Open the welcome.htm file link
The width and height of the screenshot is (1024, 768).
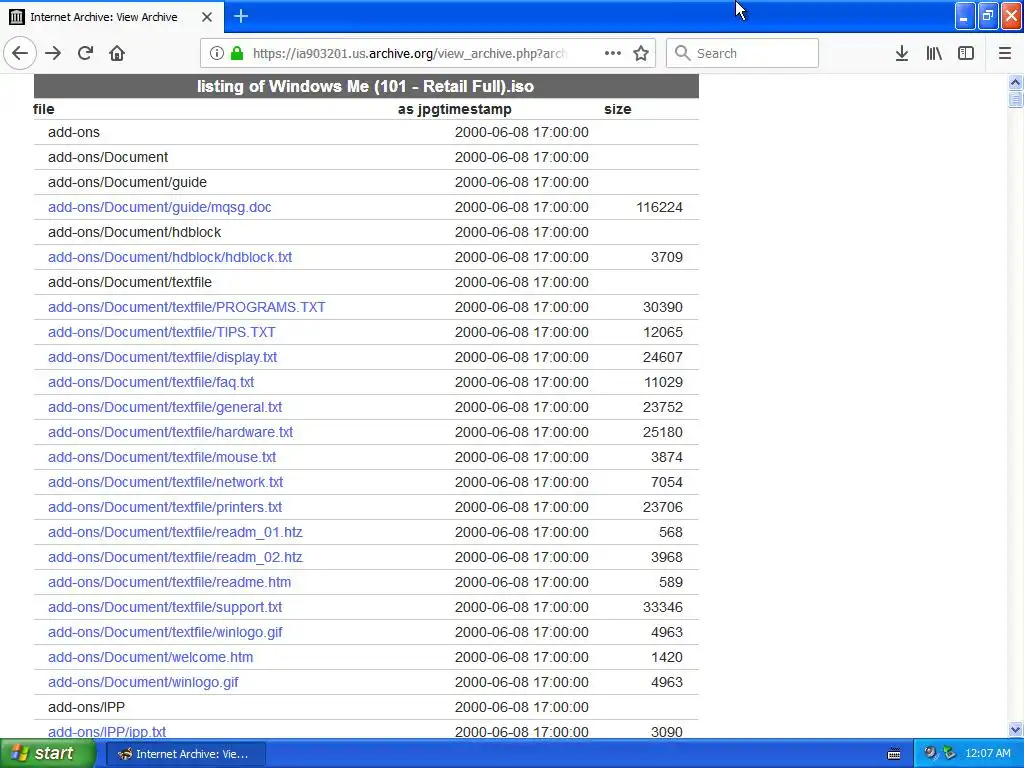coord(150,657)
